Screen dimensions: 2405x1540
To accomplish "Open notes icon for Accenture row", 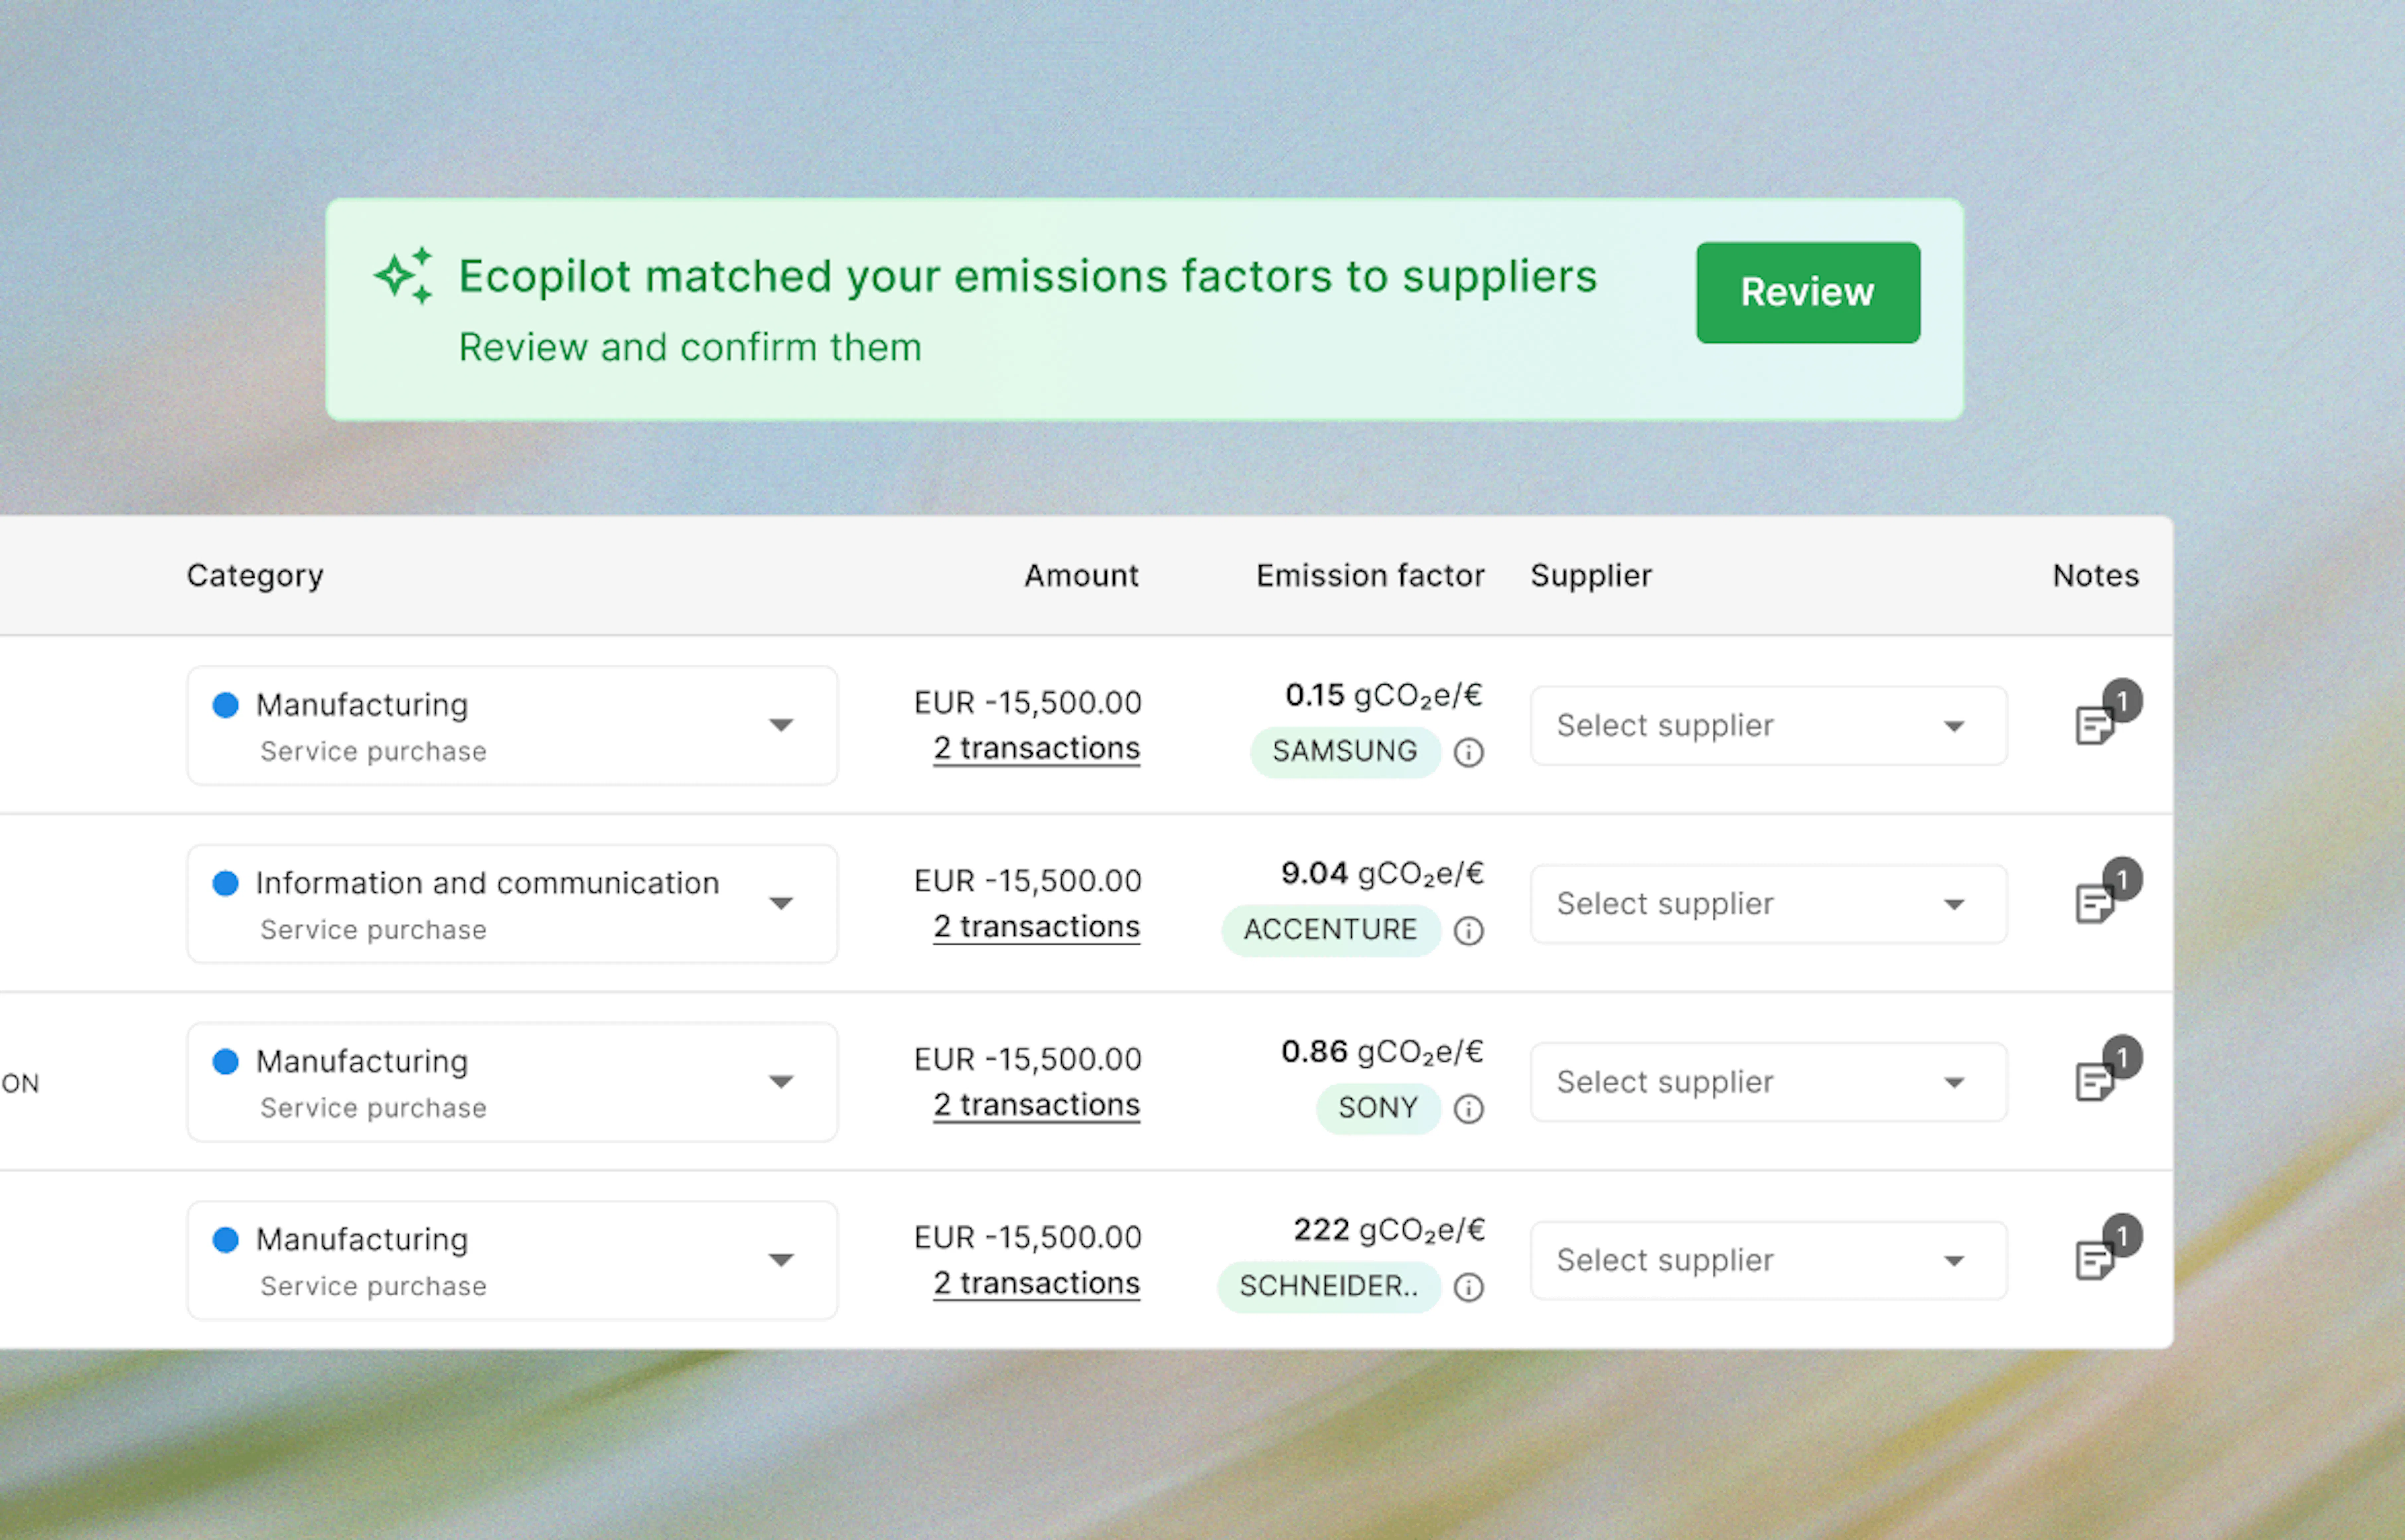I will 2095,903.
